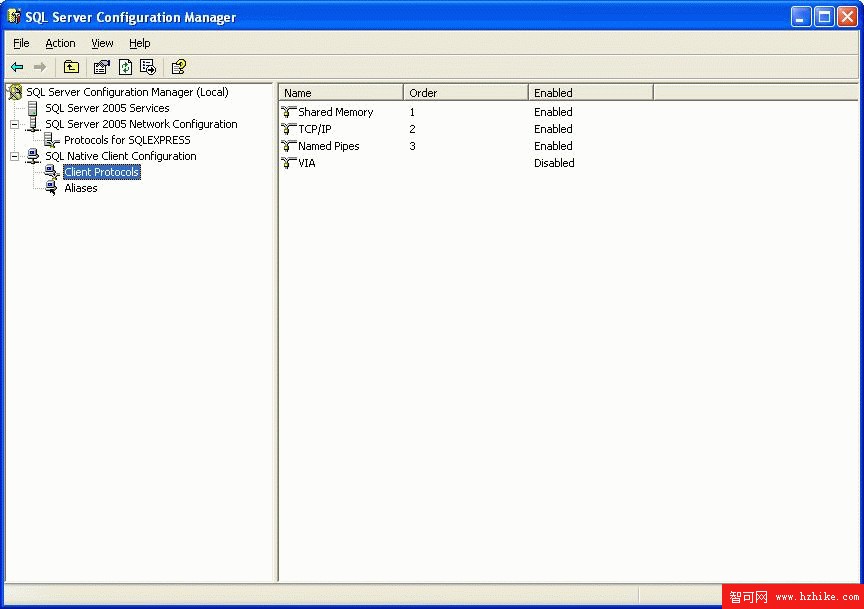
Task: Click the title bar application icon
Action: click(14, 17)
